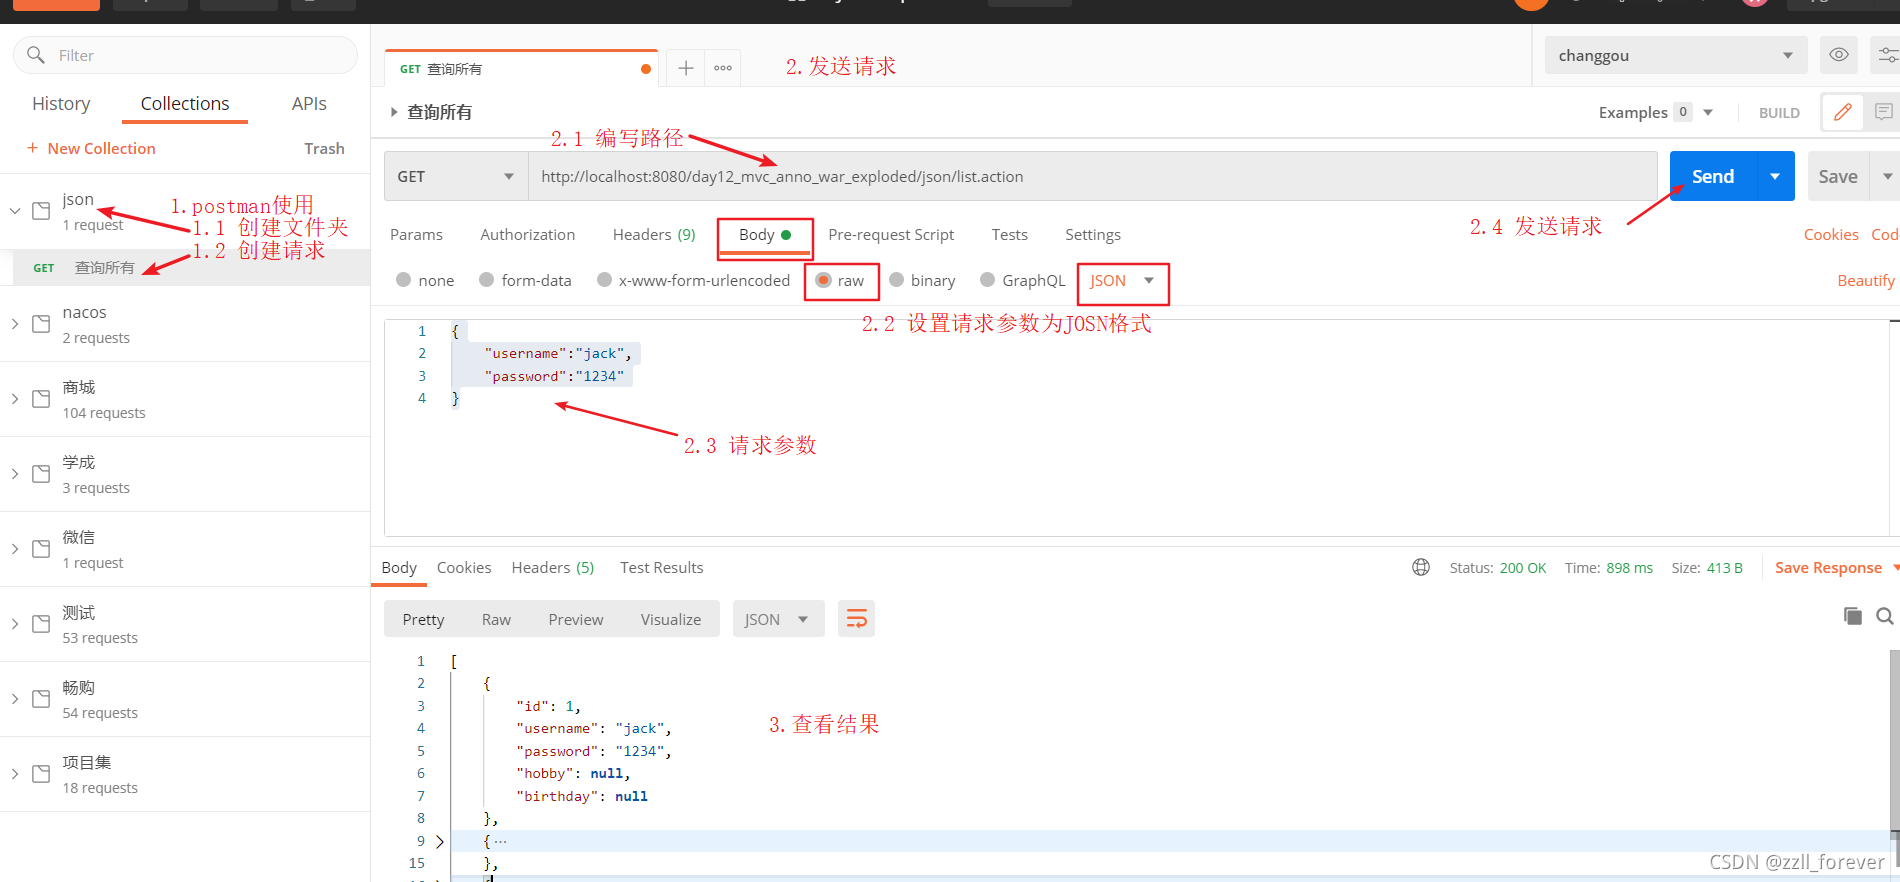This screenshot has height=882, width=1900.
Task: Copy response with the copy icon
Action: (1853, 616)
